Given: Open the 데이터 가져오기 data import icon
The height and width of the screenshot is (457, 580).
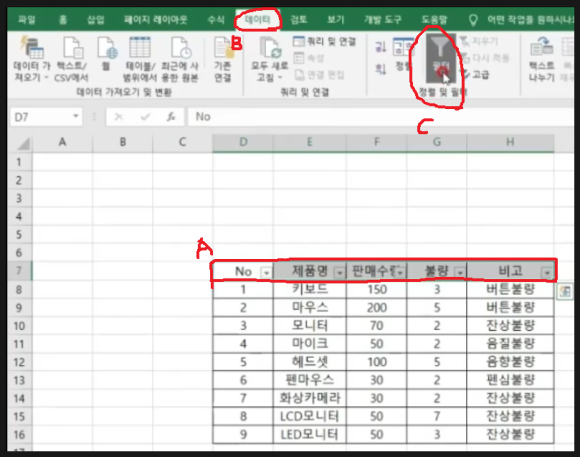Looking at the screenshot, I should 32,47.
